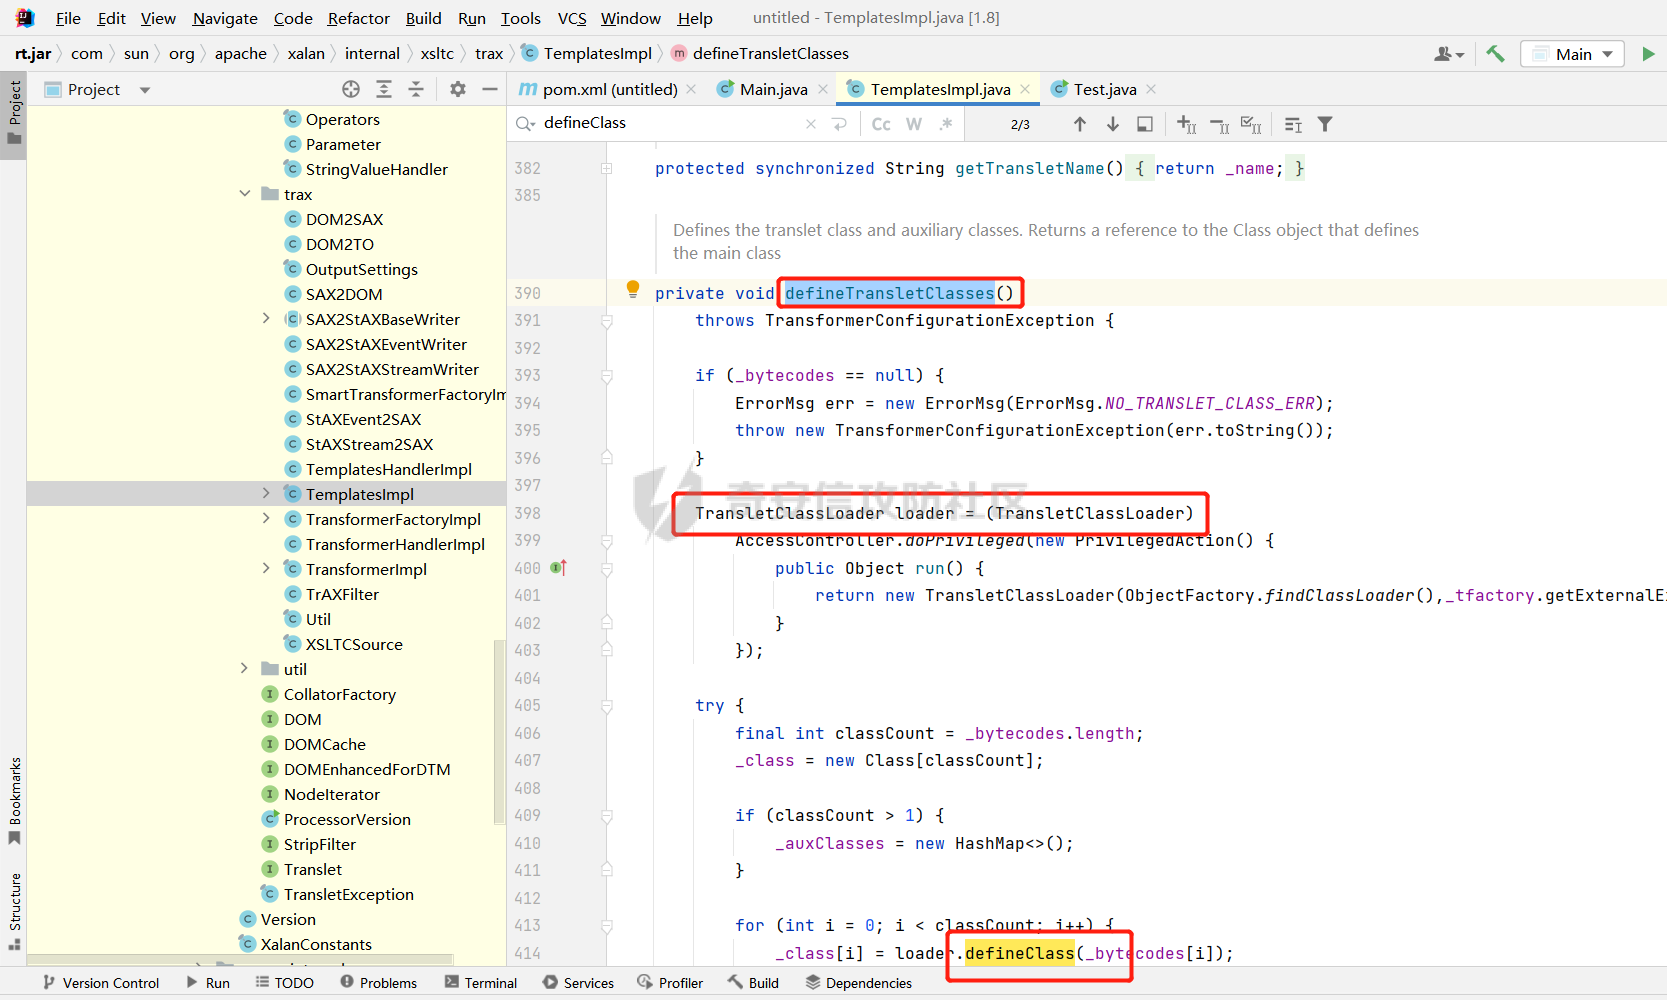Click the filter search results icon
1667x1000 pixels.
tap(1325, 124)
